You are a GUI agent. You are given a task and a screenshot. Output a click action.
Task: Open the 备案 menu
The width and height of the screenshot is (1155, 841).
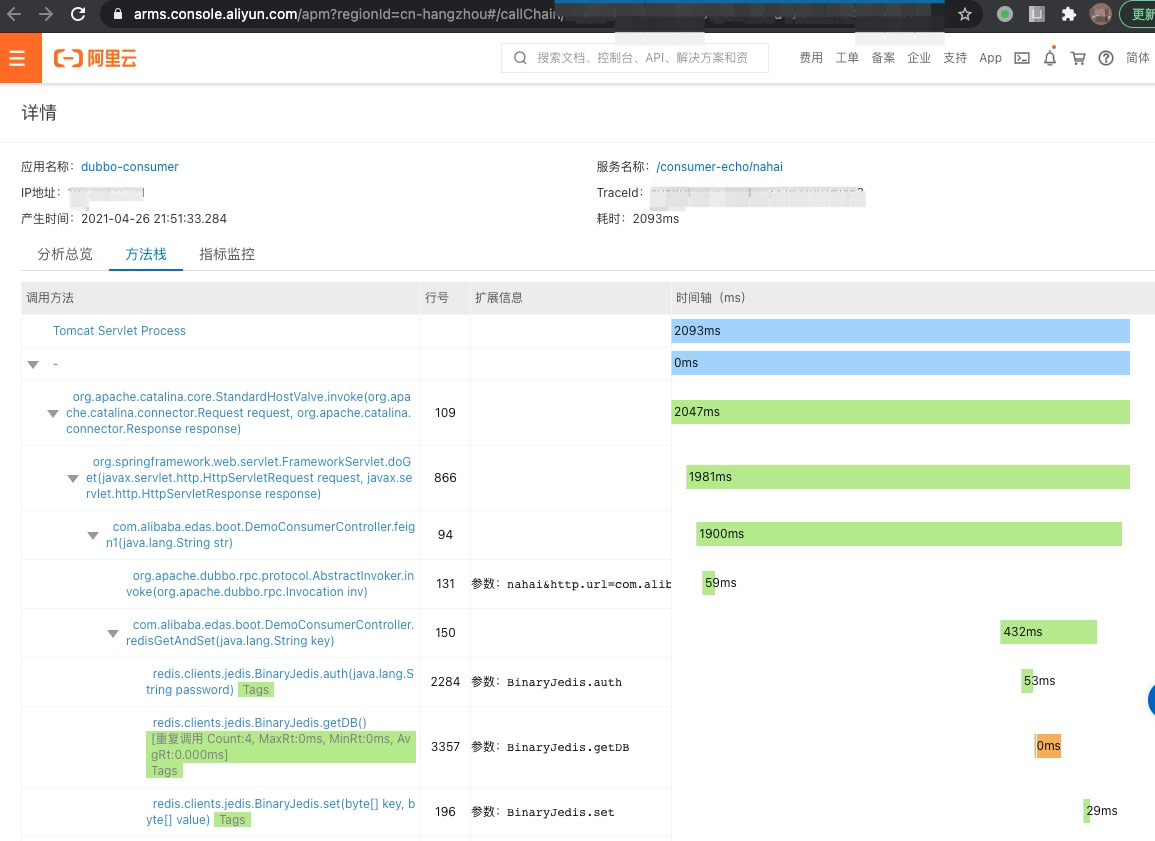coord(883,58)
